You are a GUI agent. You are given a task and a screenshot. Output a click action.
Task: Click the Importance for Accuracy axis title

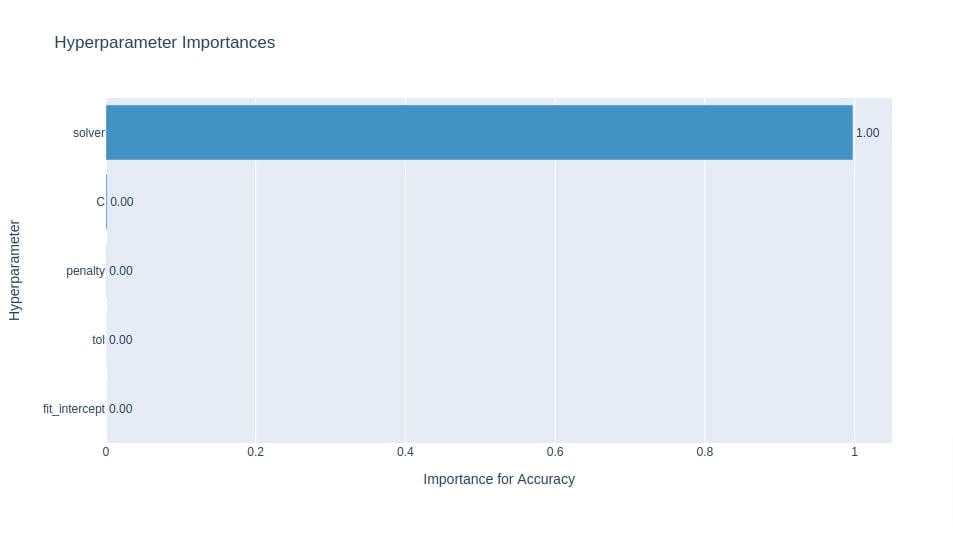coord(499,480)
